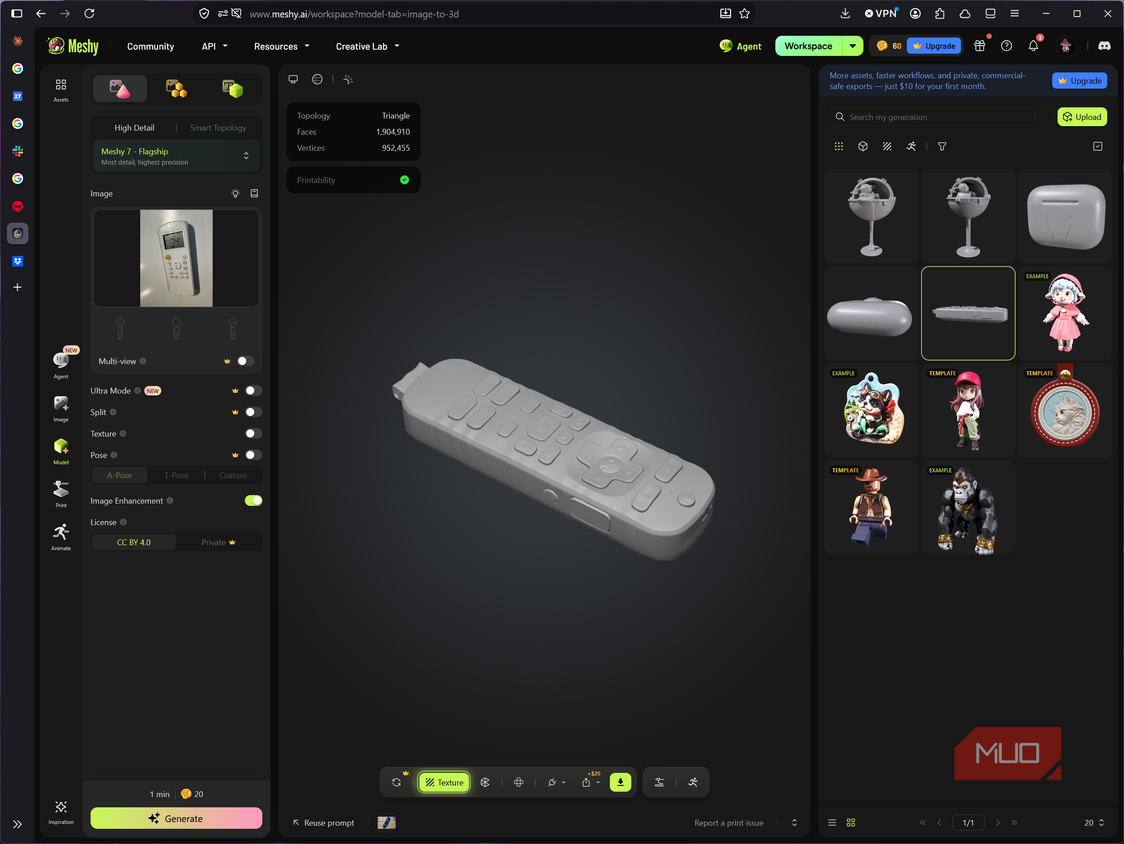The image size is (1124, 844).
Task: Enable the Pose switch
Action: tap(253, 455)
